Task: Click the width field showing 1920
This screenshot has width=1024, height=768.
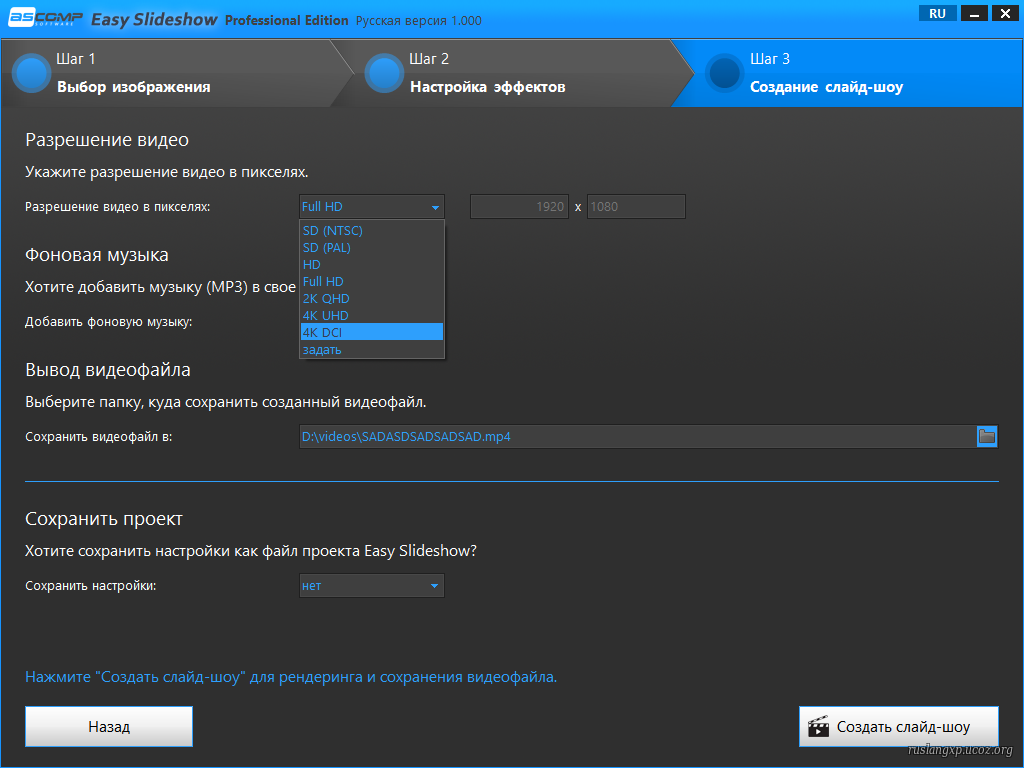Action: click(x=519, y=206)
